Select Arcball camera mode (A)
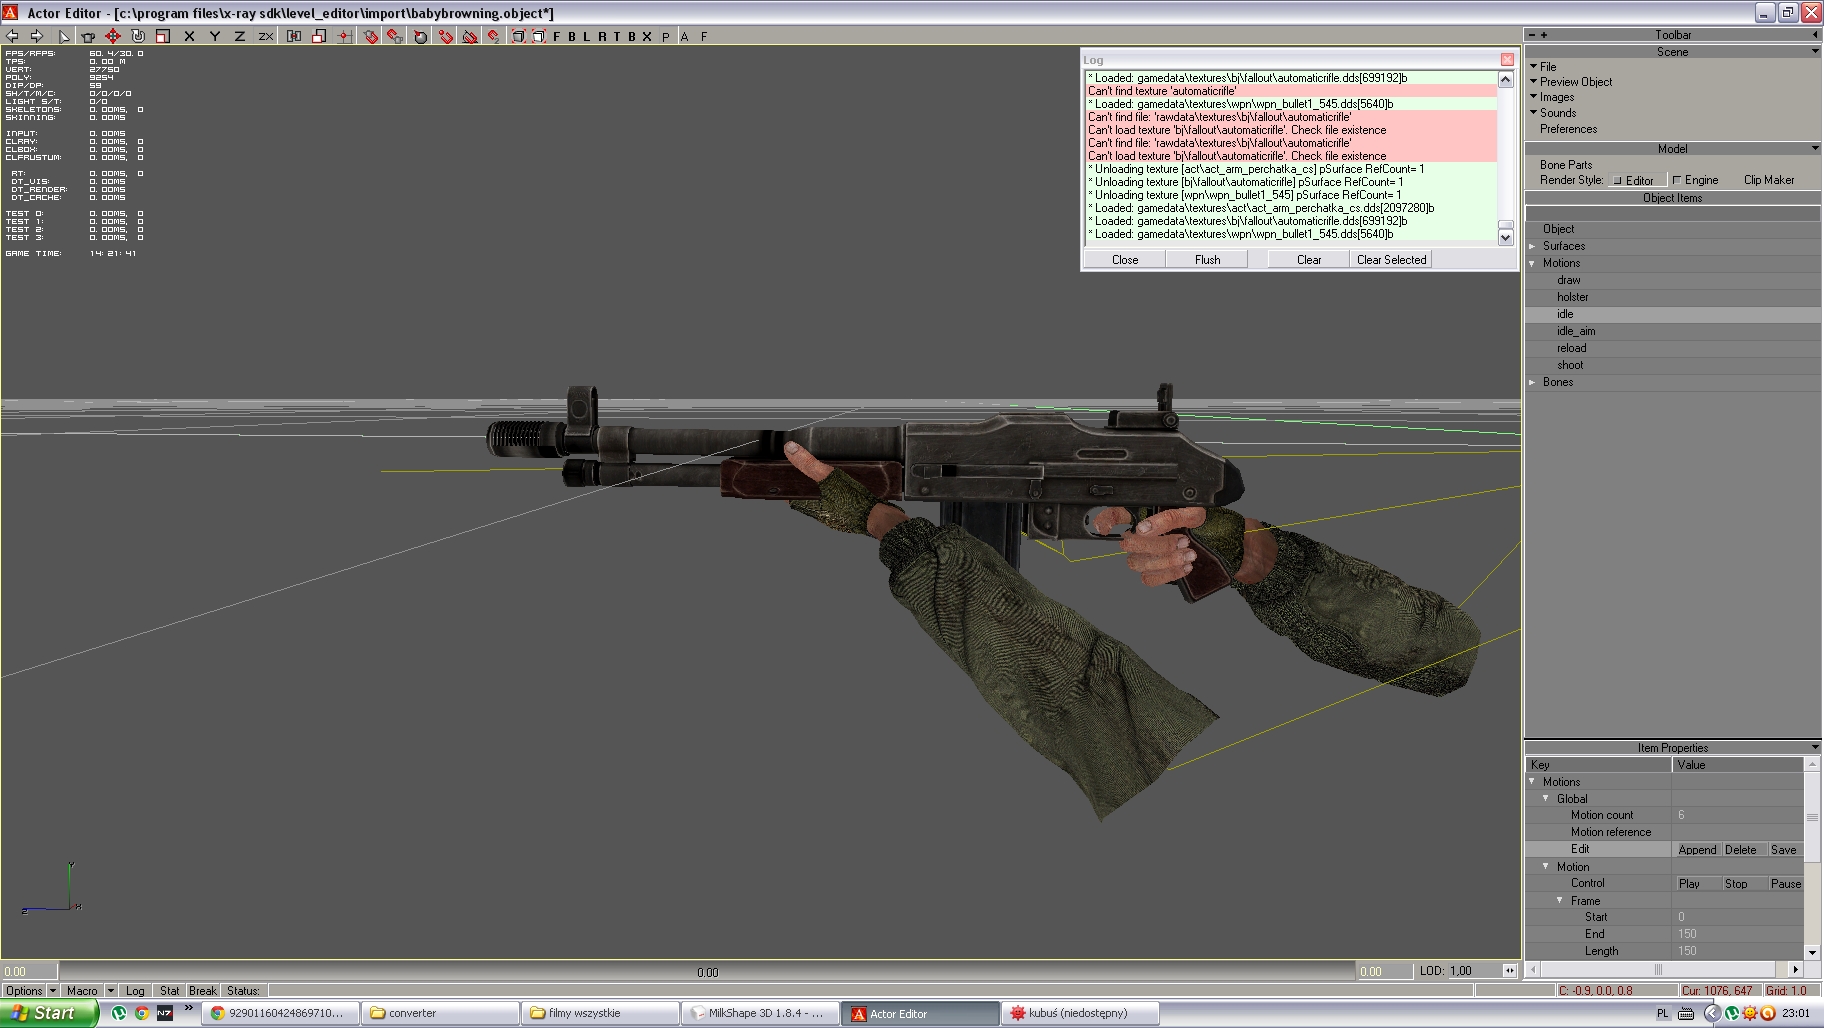Viewport: 1824px width, 1028px height. (685, 36)
